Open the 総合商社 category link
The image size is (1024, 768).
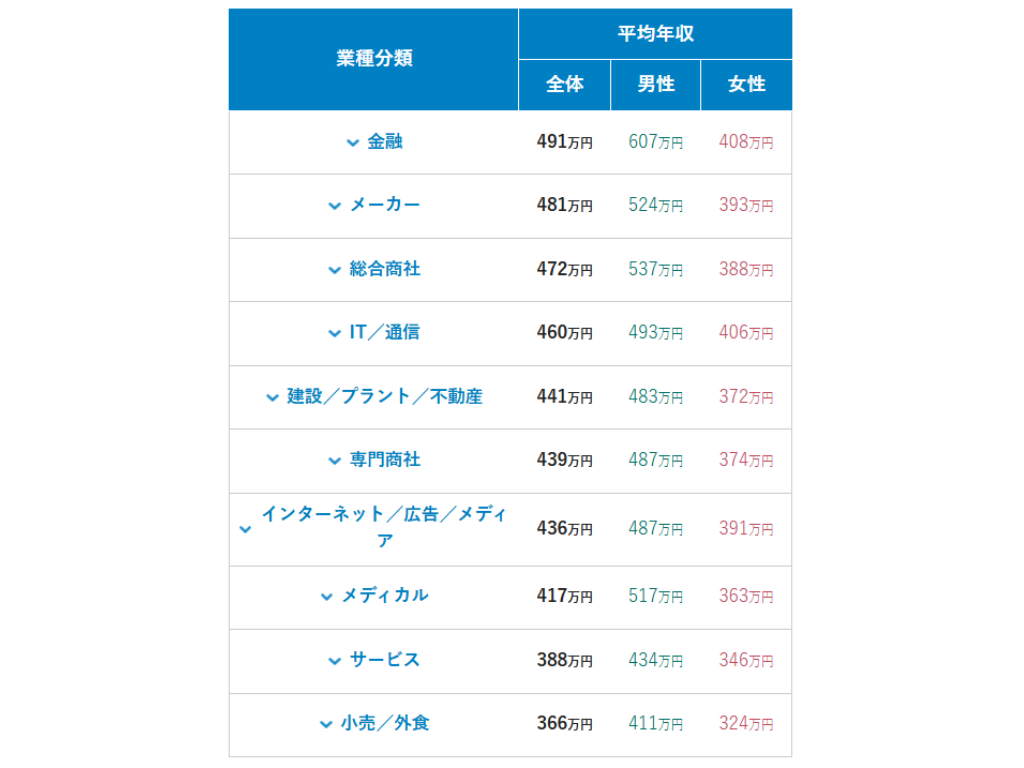pos(385,268)
